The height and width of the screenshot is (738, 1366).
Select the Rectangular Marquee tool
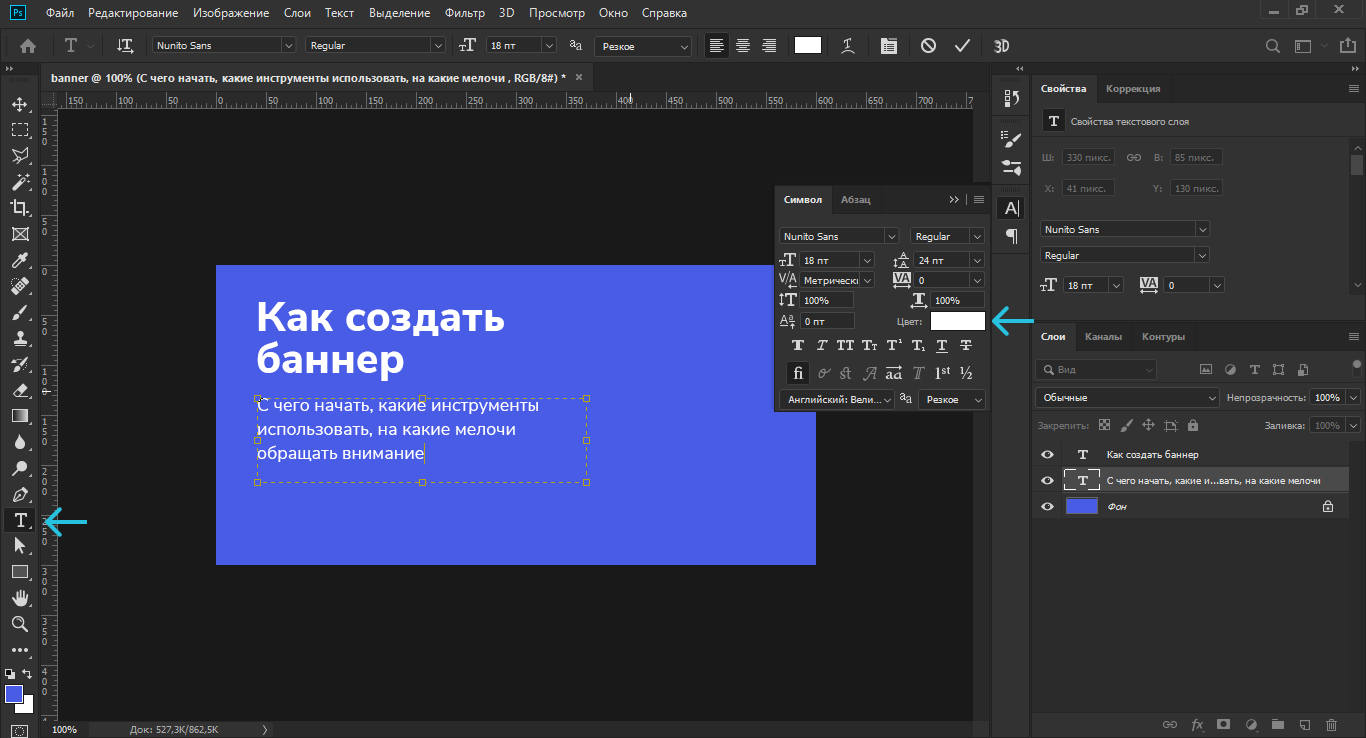(19, 130)
